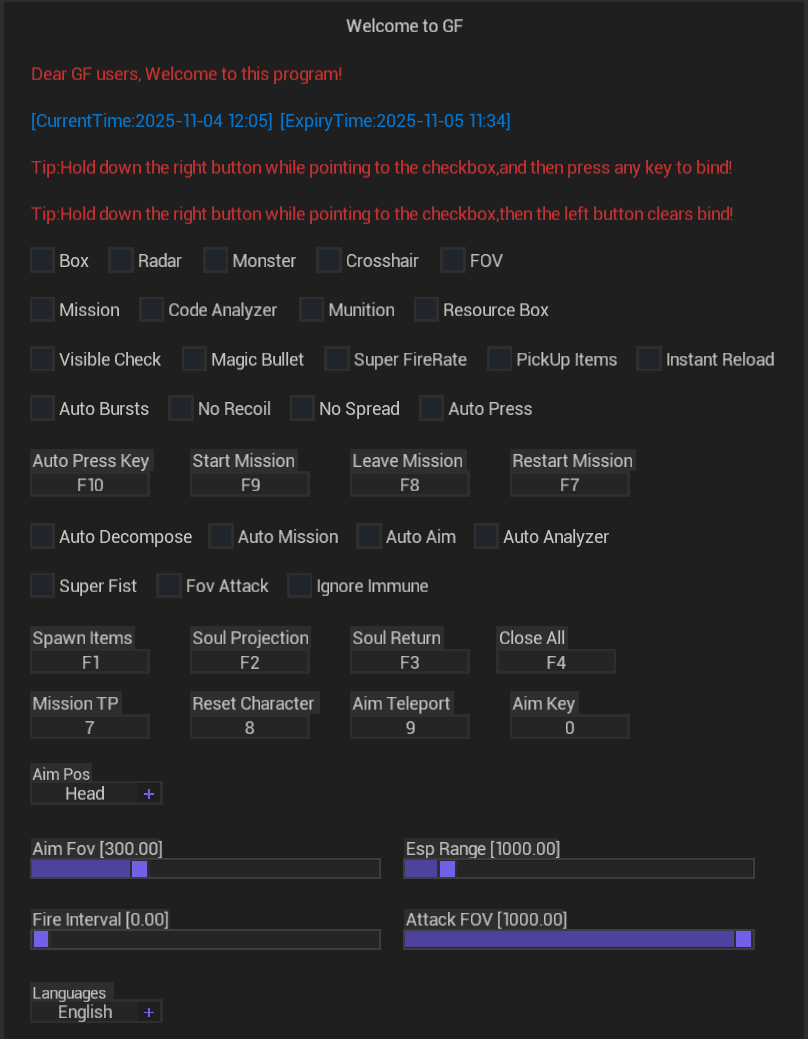Click the Close All F4 key field
808x1039 pixels.
tap(556, 662)
